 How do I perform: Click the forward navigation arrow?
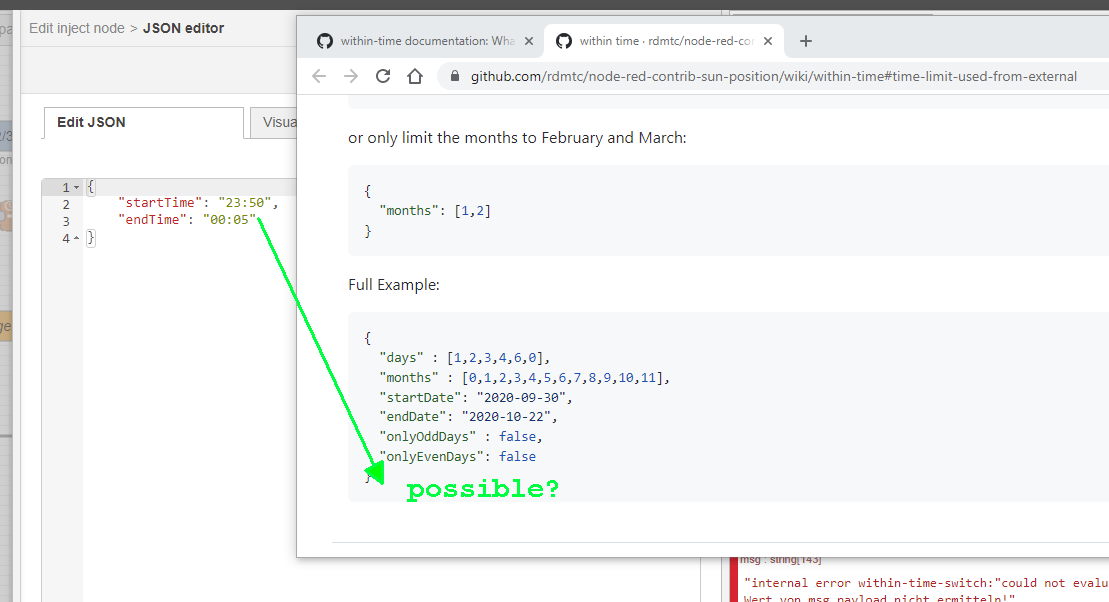[x=349, y=75]
